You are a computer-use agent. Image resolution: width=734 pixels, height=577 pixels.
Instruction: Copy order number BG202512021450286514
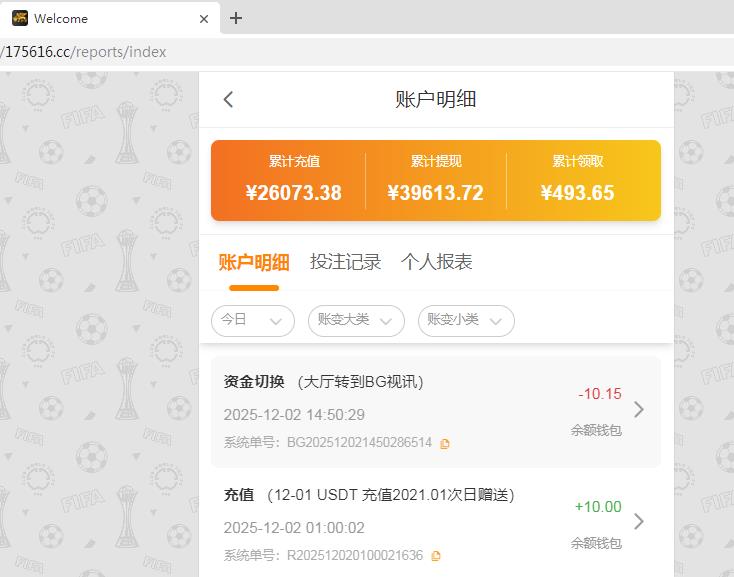445,444
